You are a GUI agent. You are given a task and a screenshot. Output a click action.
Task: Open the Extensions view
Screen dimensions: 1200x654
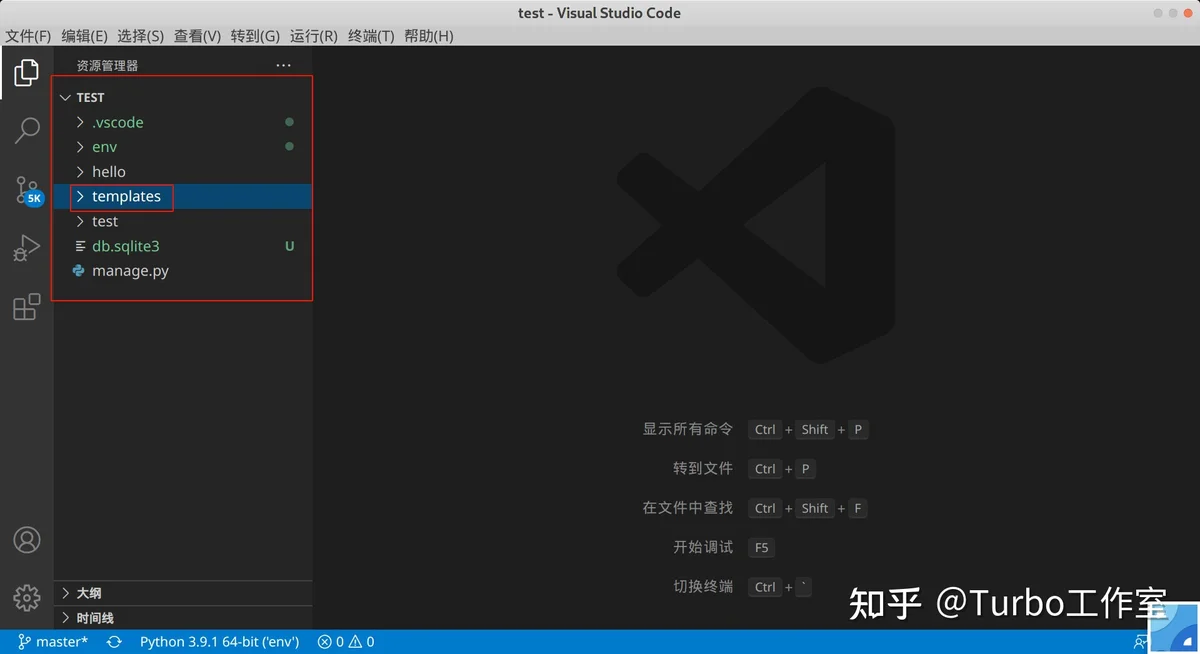click(x=27, y=307)
